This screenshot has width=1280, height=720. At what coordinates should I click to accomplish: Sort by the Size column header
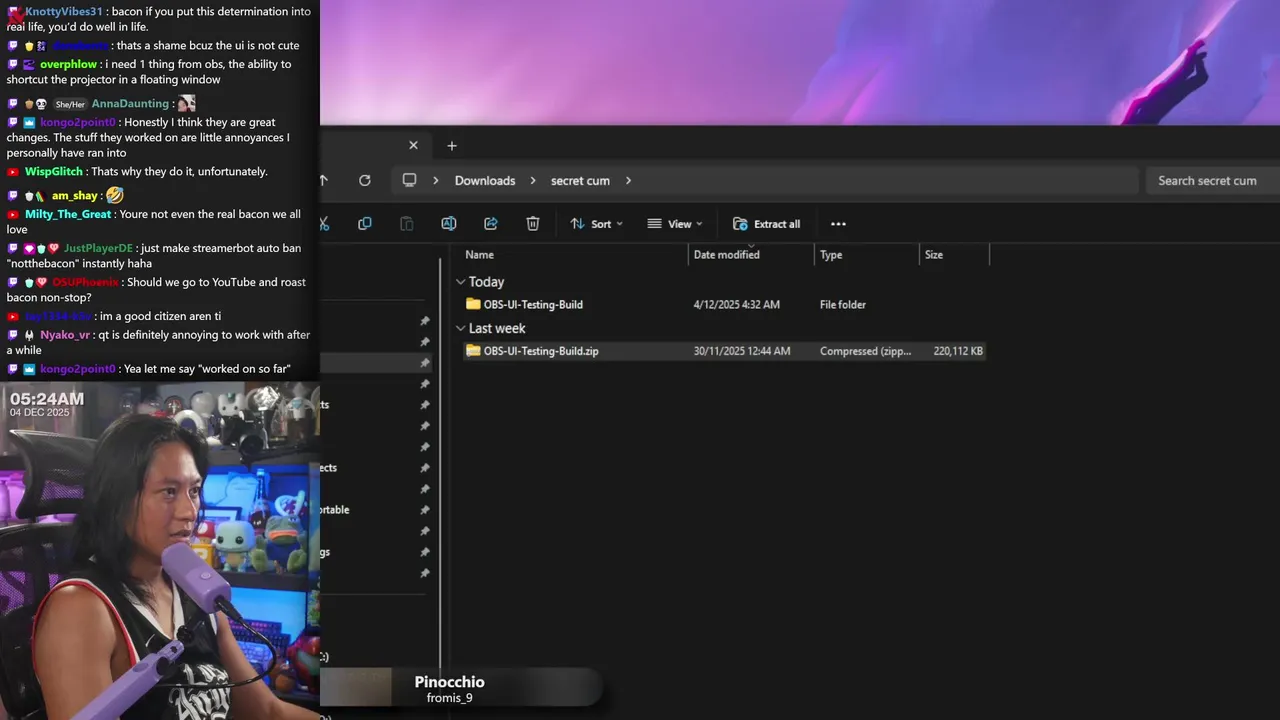click(934, 255)
